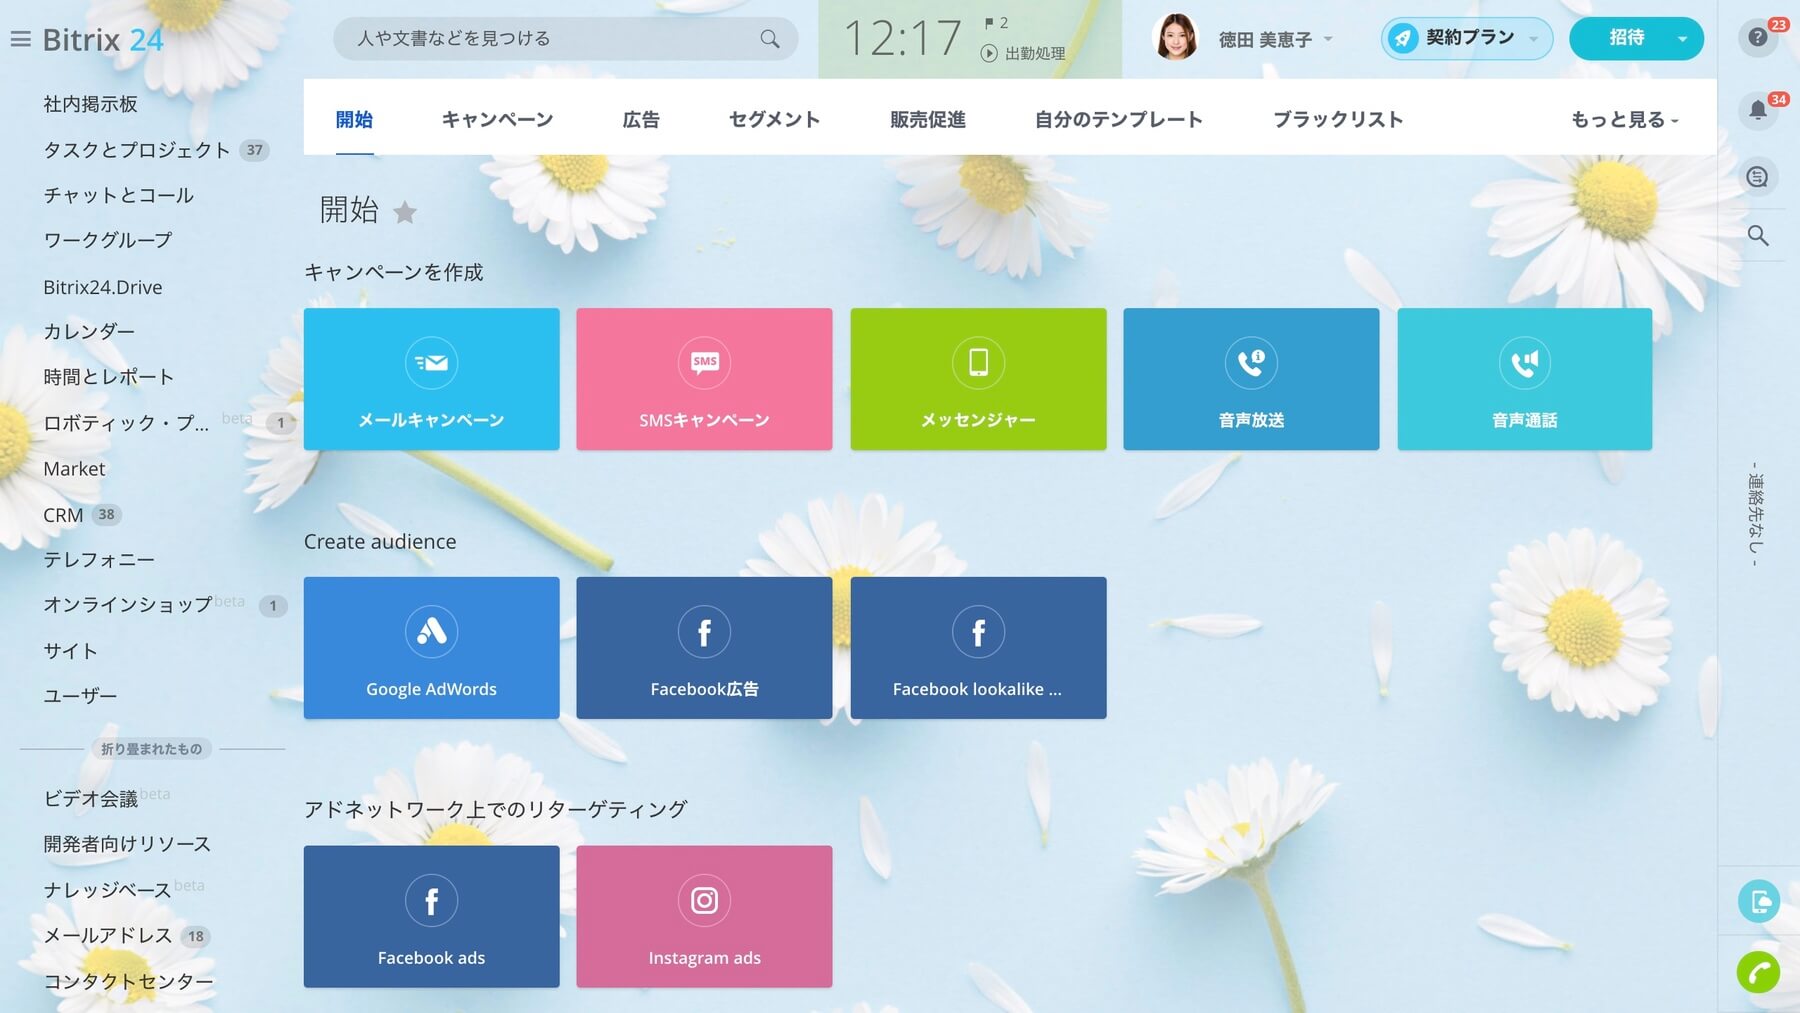Click the green phone call button
Screen dimensions: 1800x1013
[x=1758, y=971]
